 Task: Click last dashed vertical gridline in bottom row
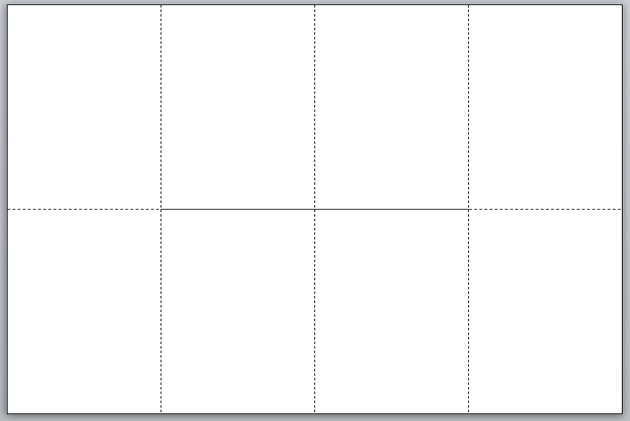(x=468, y=311)
